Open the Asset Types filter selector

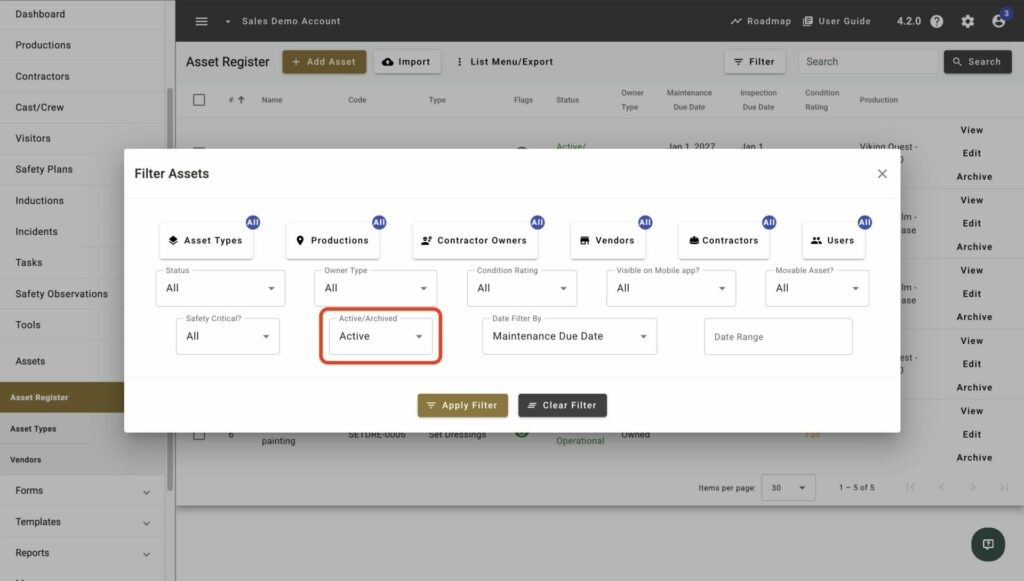point(206,240)
